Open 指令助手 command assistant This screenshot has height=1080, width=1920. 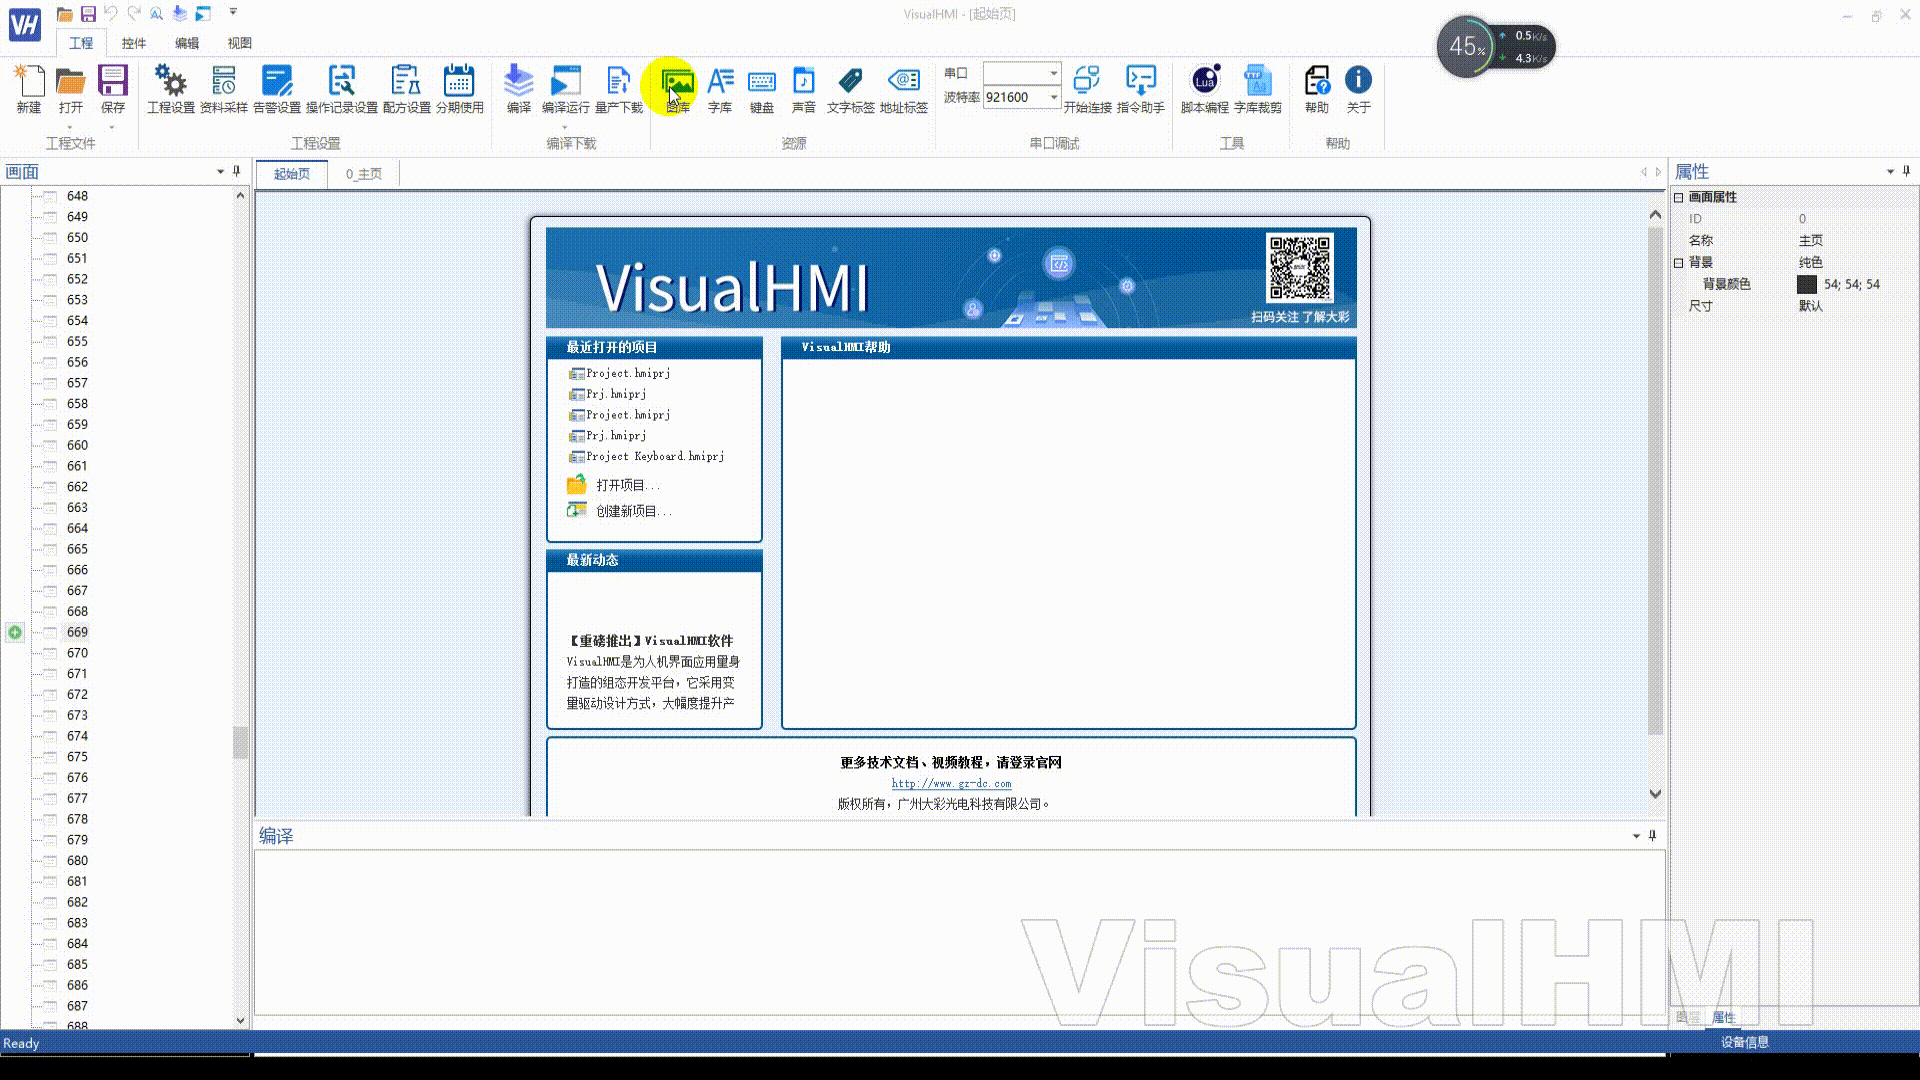point(1141,89)
